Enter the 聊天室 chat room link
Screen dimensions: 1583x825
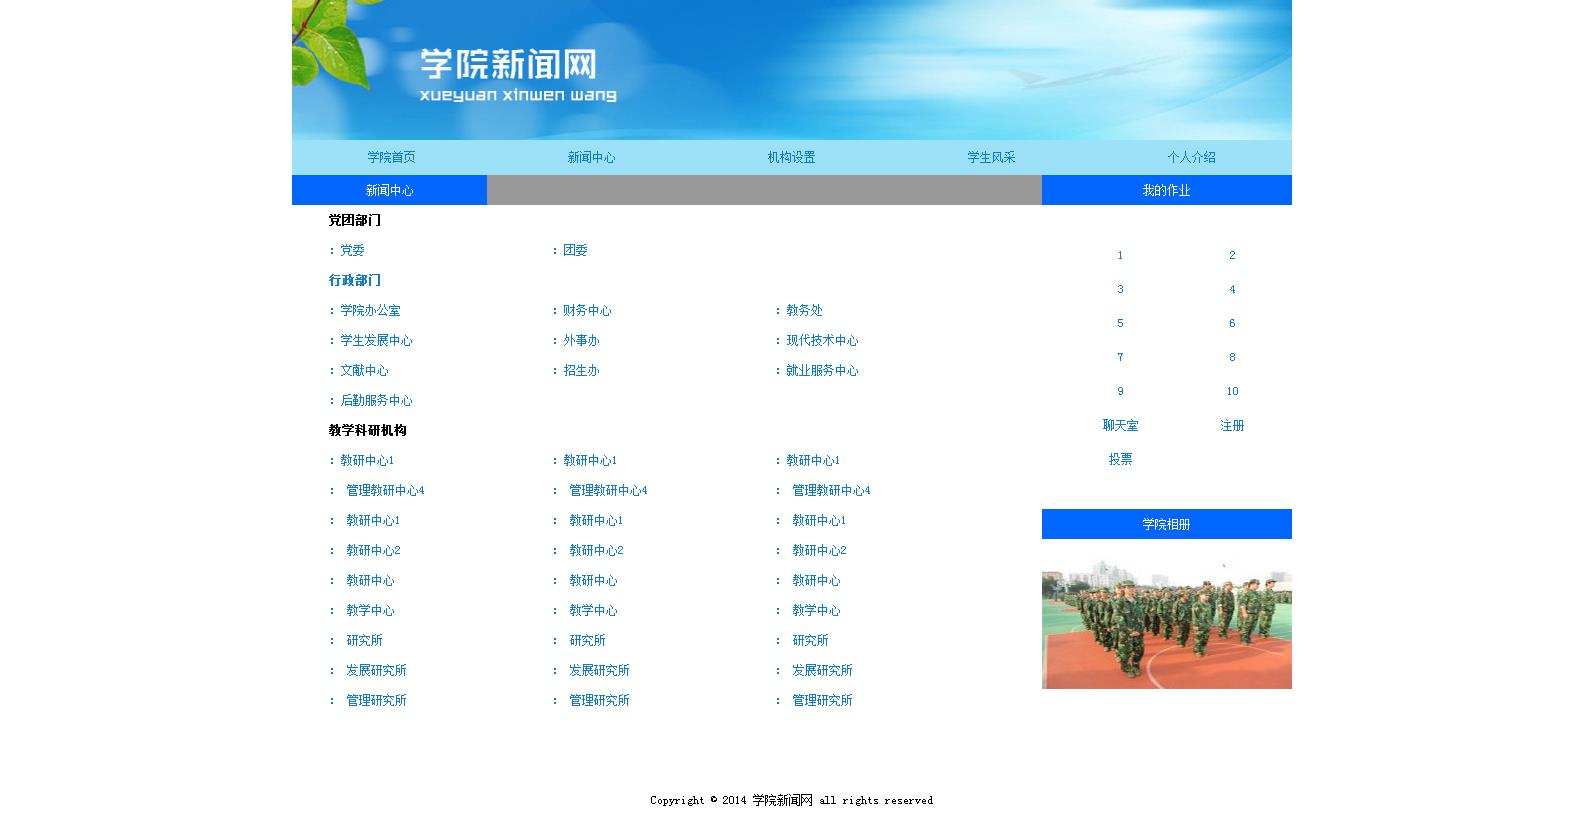(x=1120, y=425)
